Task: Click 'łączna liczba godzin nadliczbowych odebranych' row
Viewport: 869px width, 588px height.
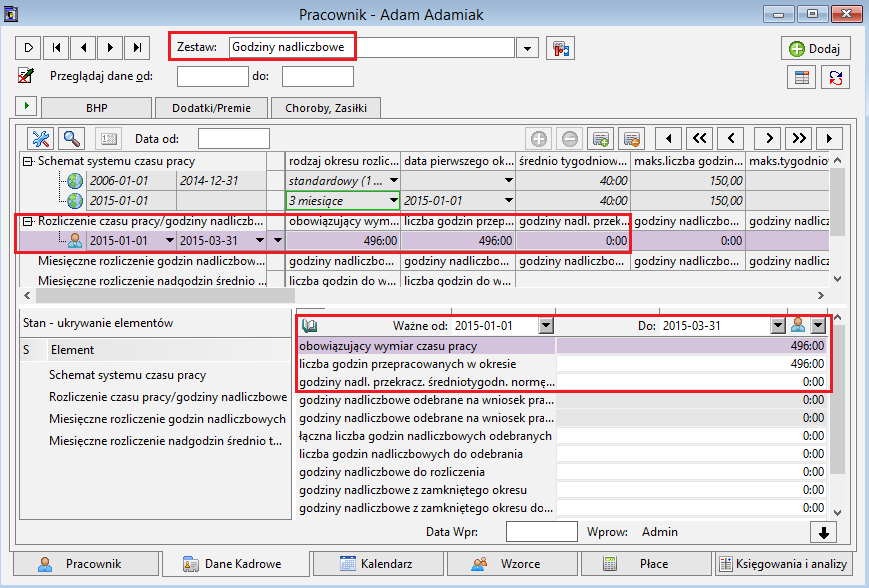Action: pyautogui.click(x=563, y=436)
